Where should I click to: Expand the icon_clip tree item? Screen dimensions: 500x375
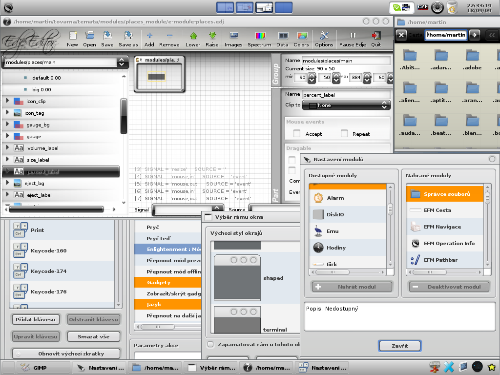[x=7, y=100]
